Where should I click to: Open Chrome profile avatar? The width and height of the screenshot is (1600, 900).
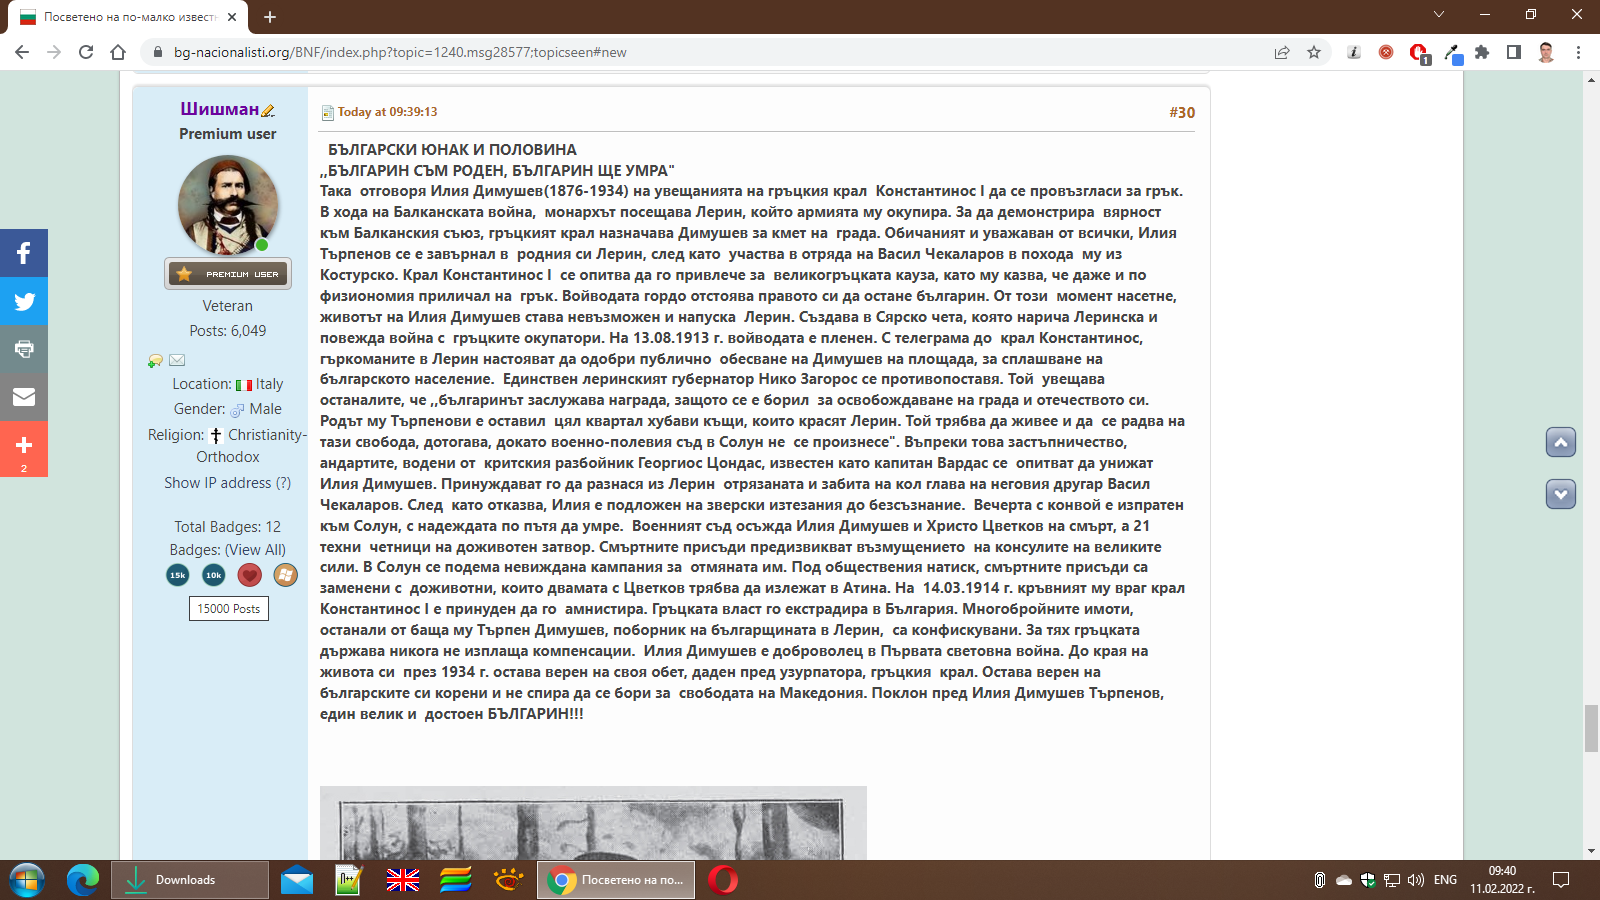pyautogui.click(x=1546, y=52)
